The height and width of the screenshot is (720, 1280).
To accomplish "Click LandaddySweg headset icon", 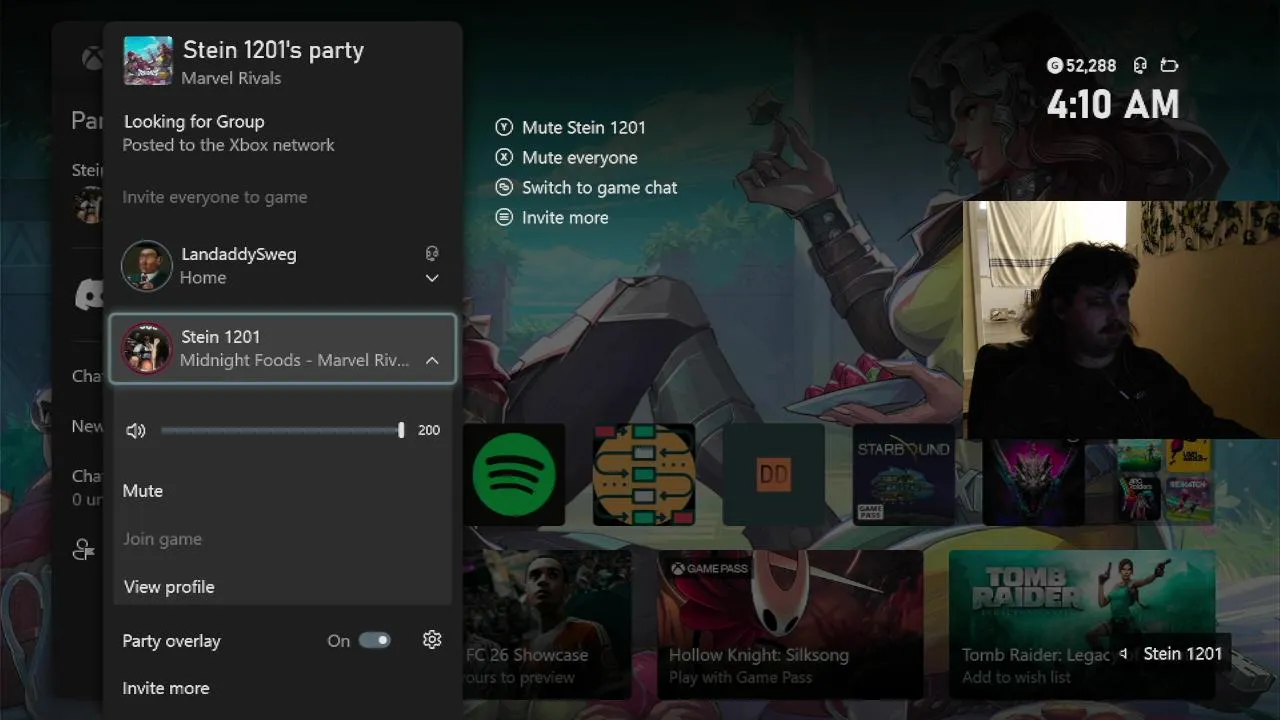I will [x=432, y=254].
